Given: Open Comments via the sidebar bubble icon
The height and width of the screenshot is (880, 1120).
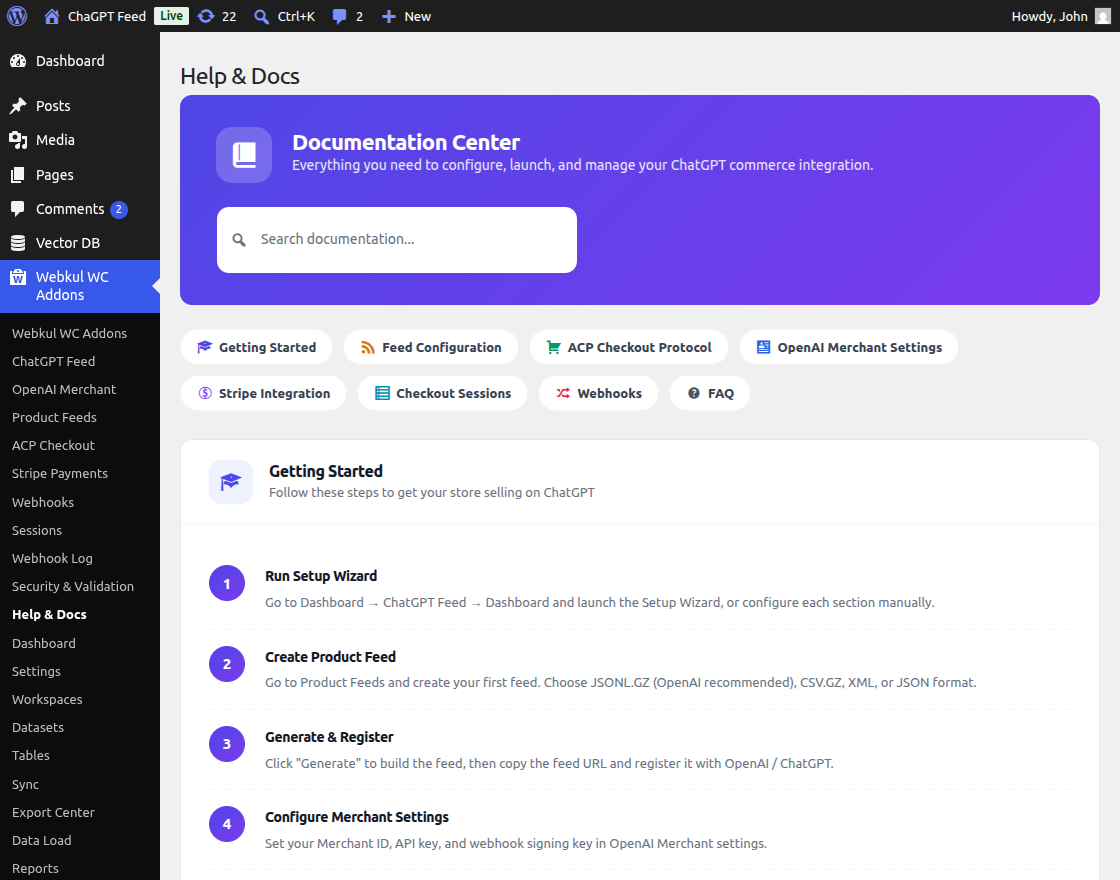Looking at the screenshot, I should (x=18, y=209).
